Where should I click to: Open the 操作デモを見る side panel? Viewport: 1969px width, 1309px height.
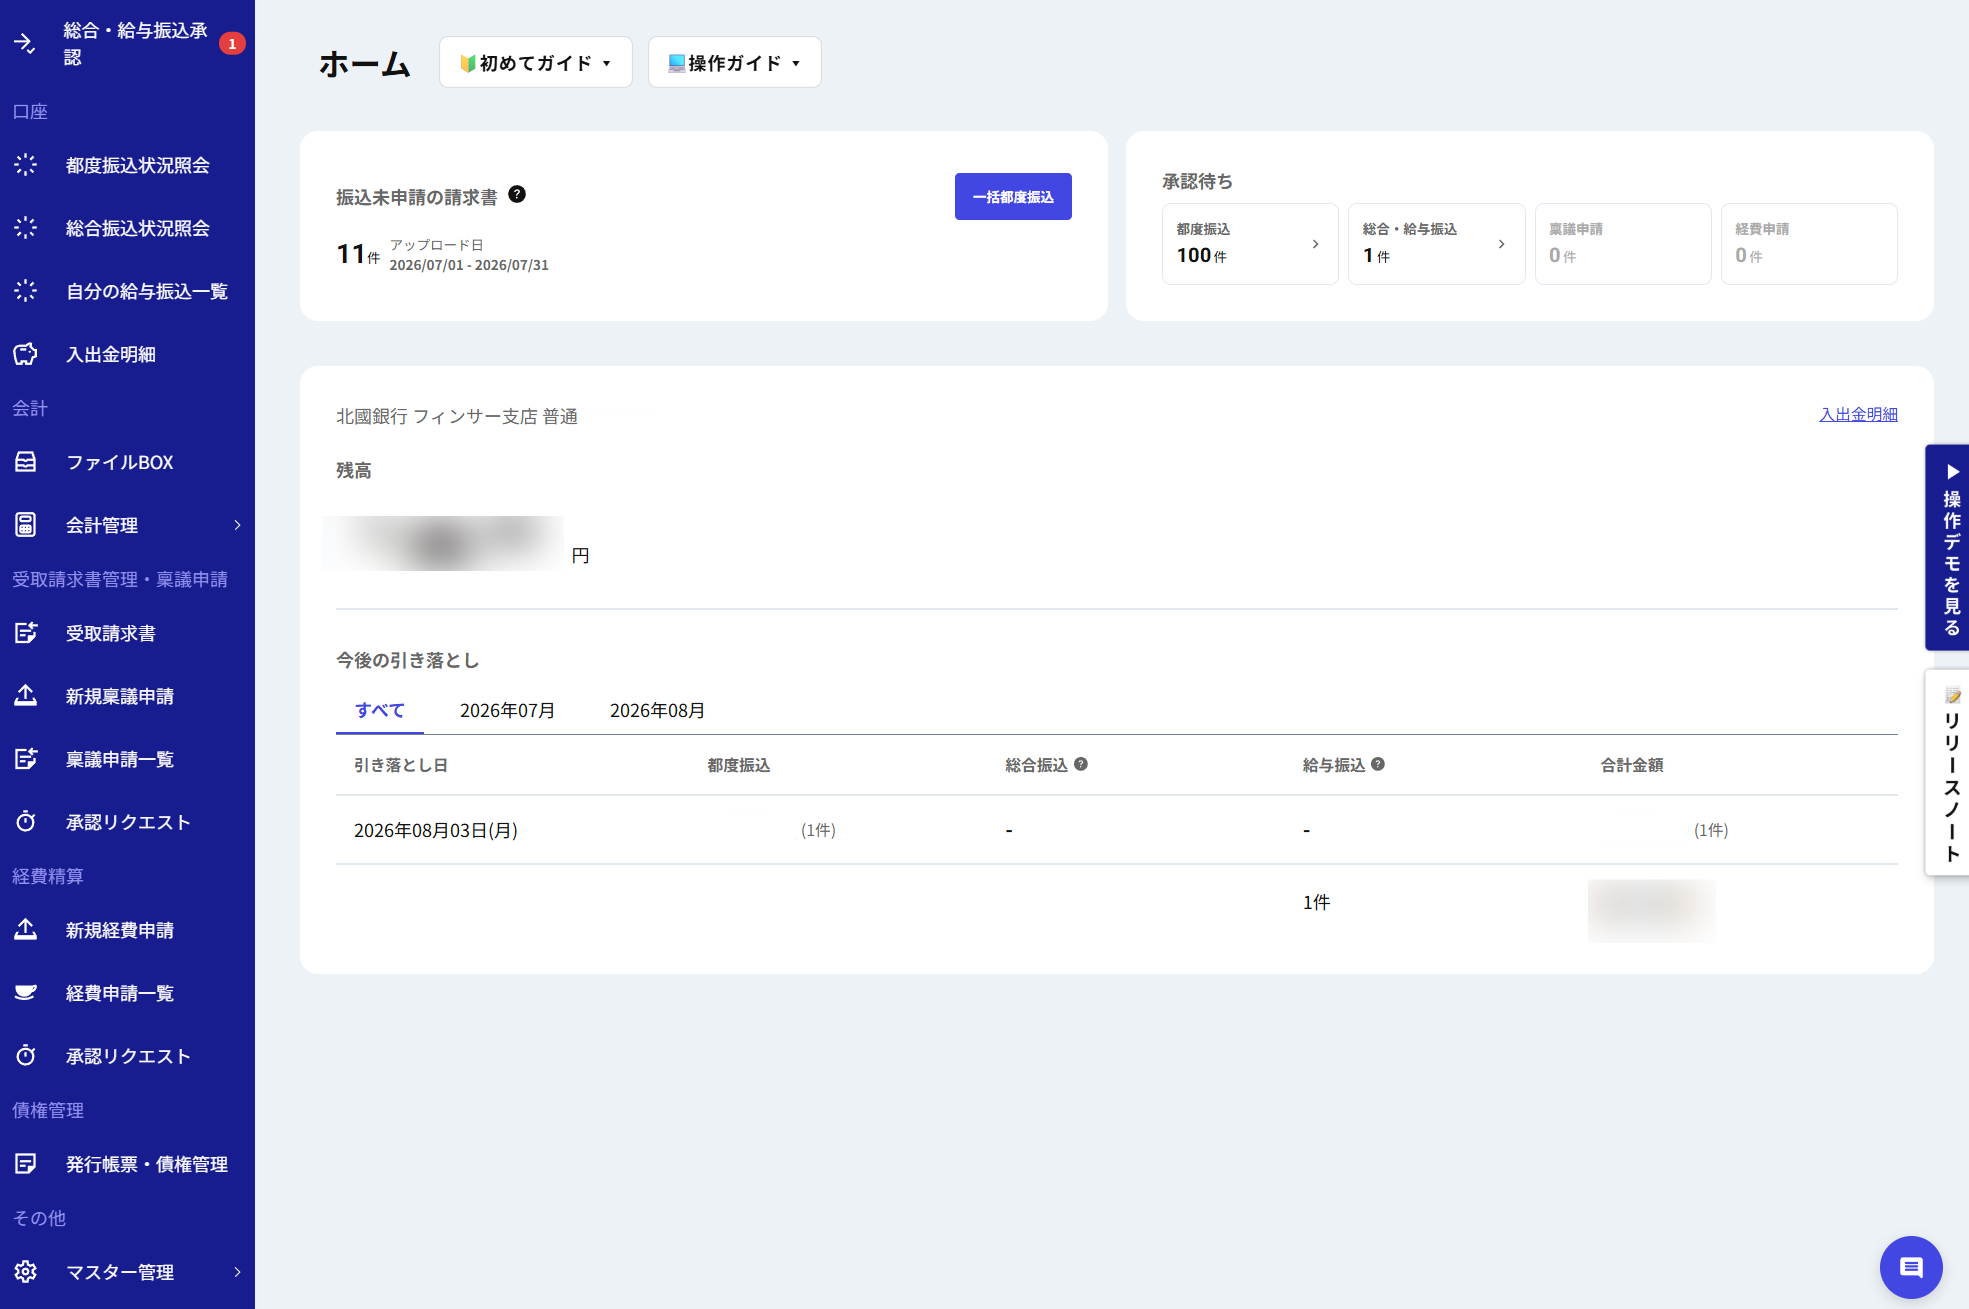(x=1949, y=548)
